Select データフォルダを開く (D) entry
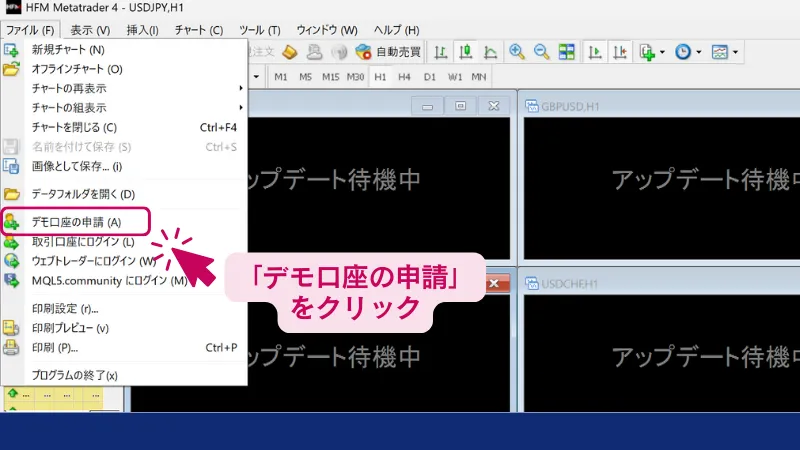The image size is (800, 450). (123, 194)
